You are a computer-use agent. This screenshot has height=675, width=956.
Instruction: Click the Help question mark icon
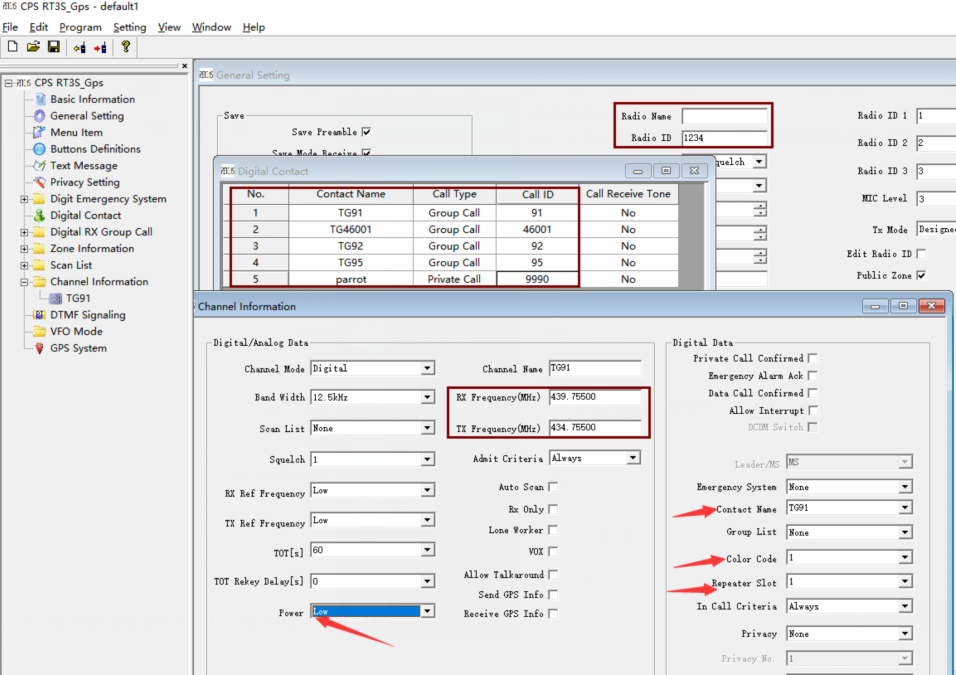(x=125, y=47)
